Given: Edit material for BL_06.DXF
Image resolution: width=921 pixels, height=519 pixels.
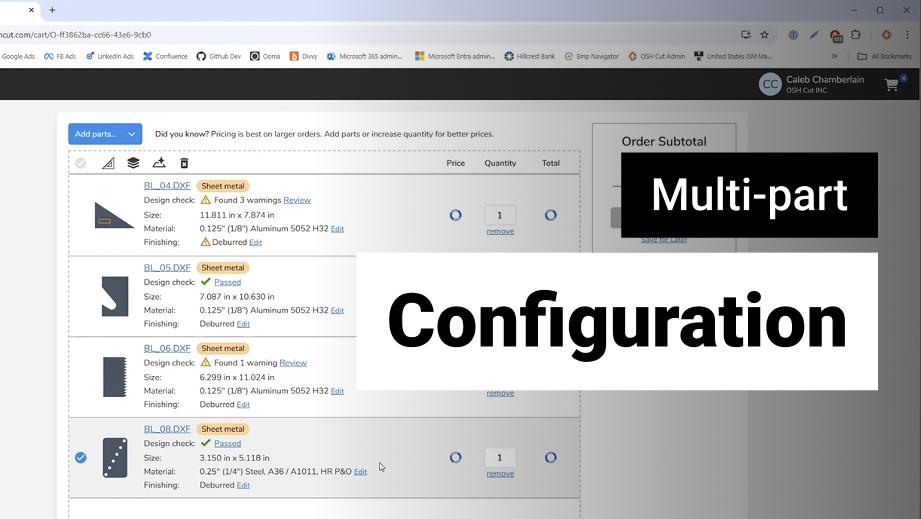Looking at the screenshot, I should coord(337,391).
